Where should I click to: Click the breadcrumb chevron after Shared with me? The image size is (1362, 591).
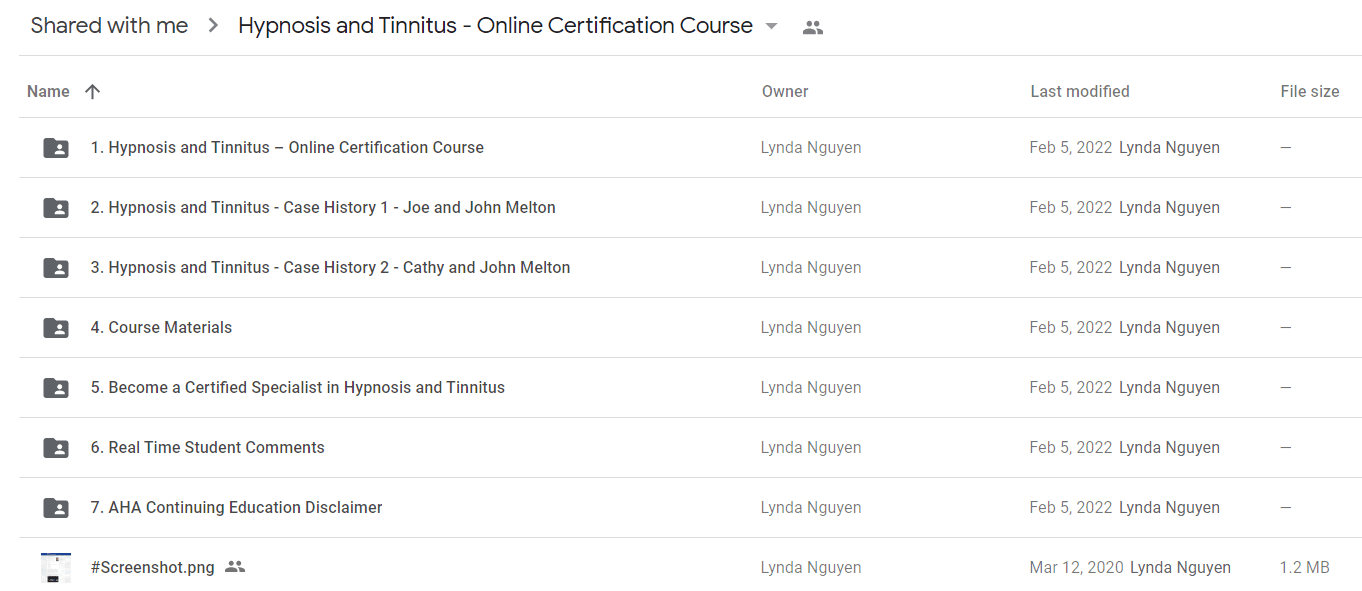[x=213, y=27]
